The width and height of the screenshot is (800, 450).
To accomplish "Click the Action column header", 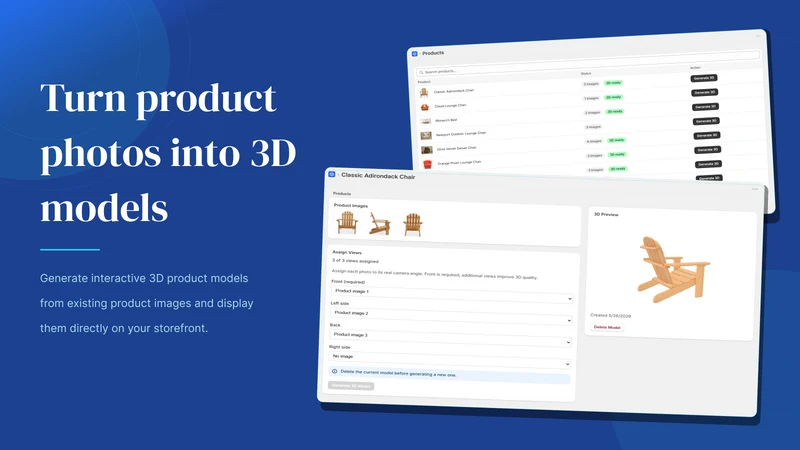I will coord(695,67).
